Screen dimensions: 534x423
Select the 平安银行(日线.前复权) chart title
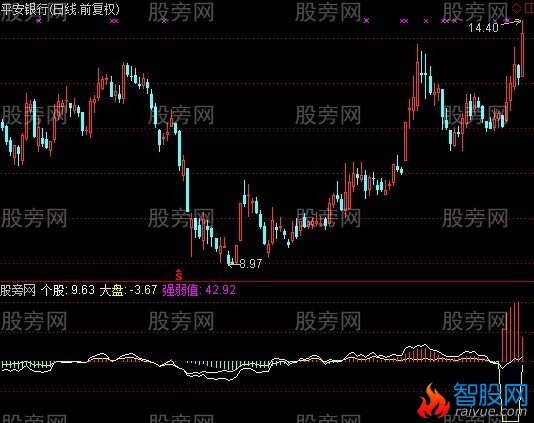[x=60, y=9]
